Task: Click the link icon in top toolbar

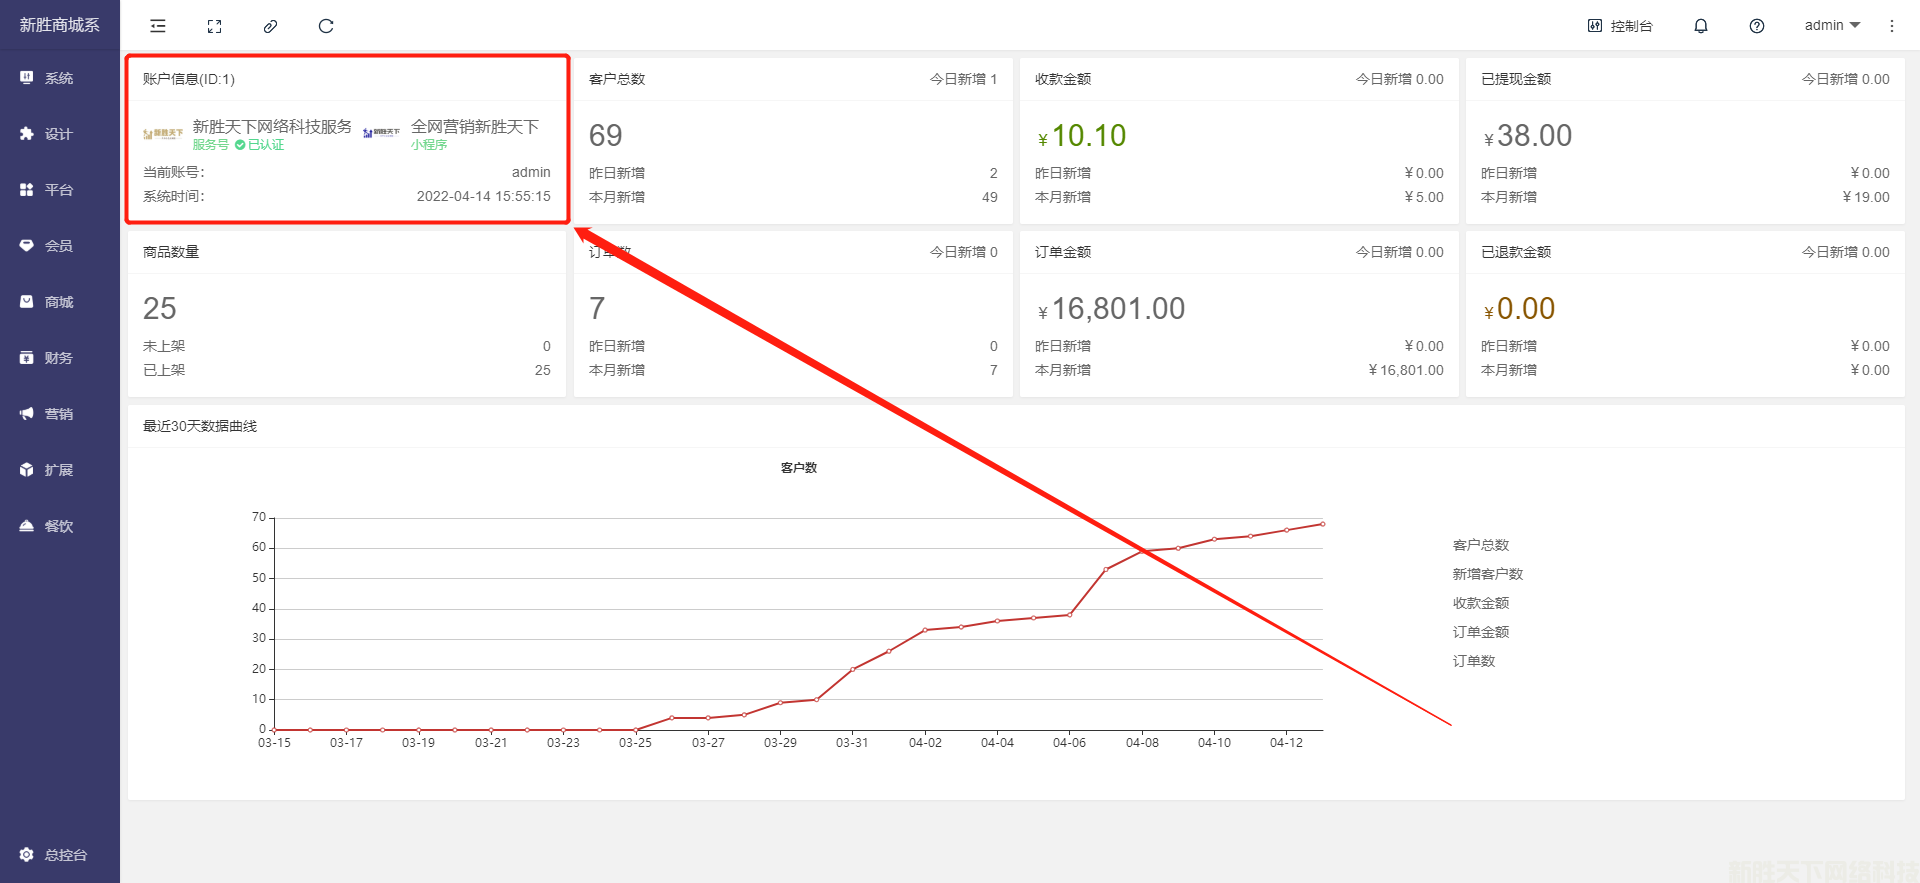Action: (x=270, y=26)
